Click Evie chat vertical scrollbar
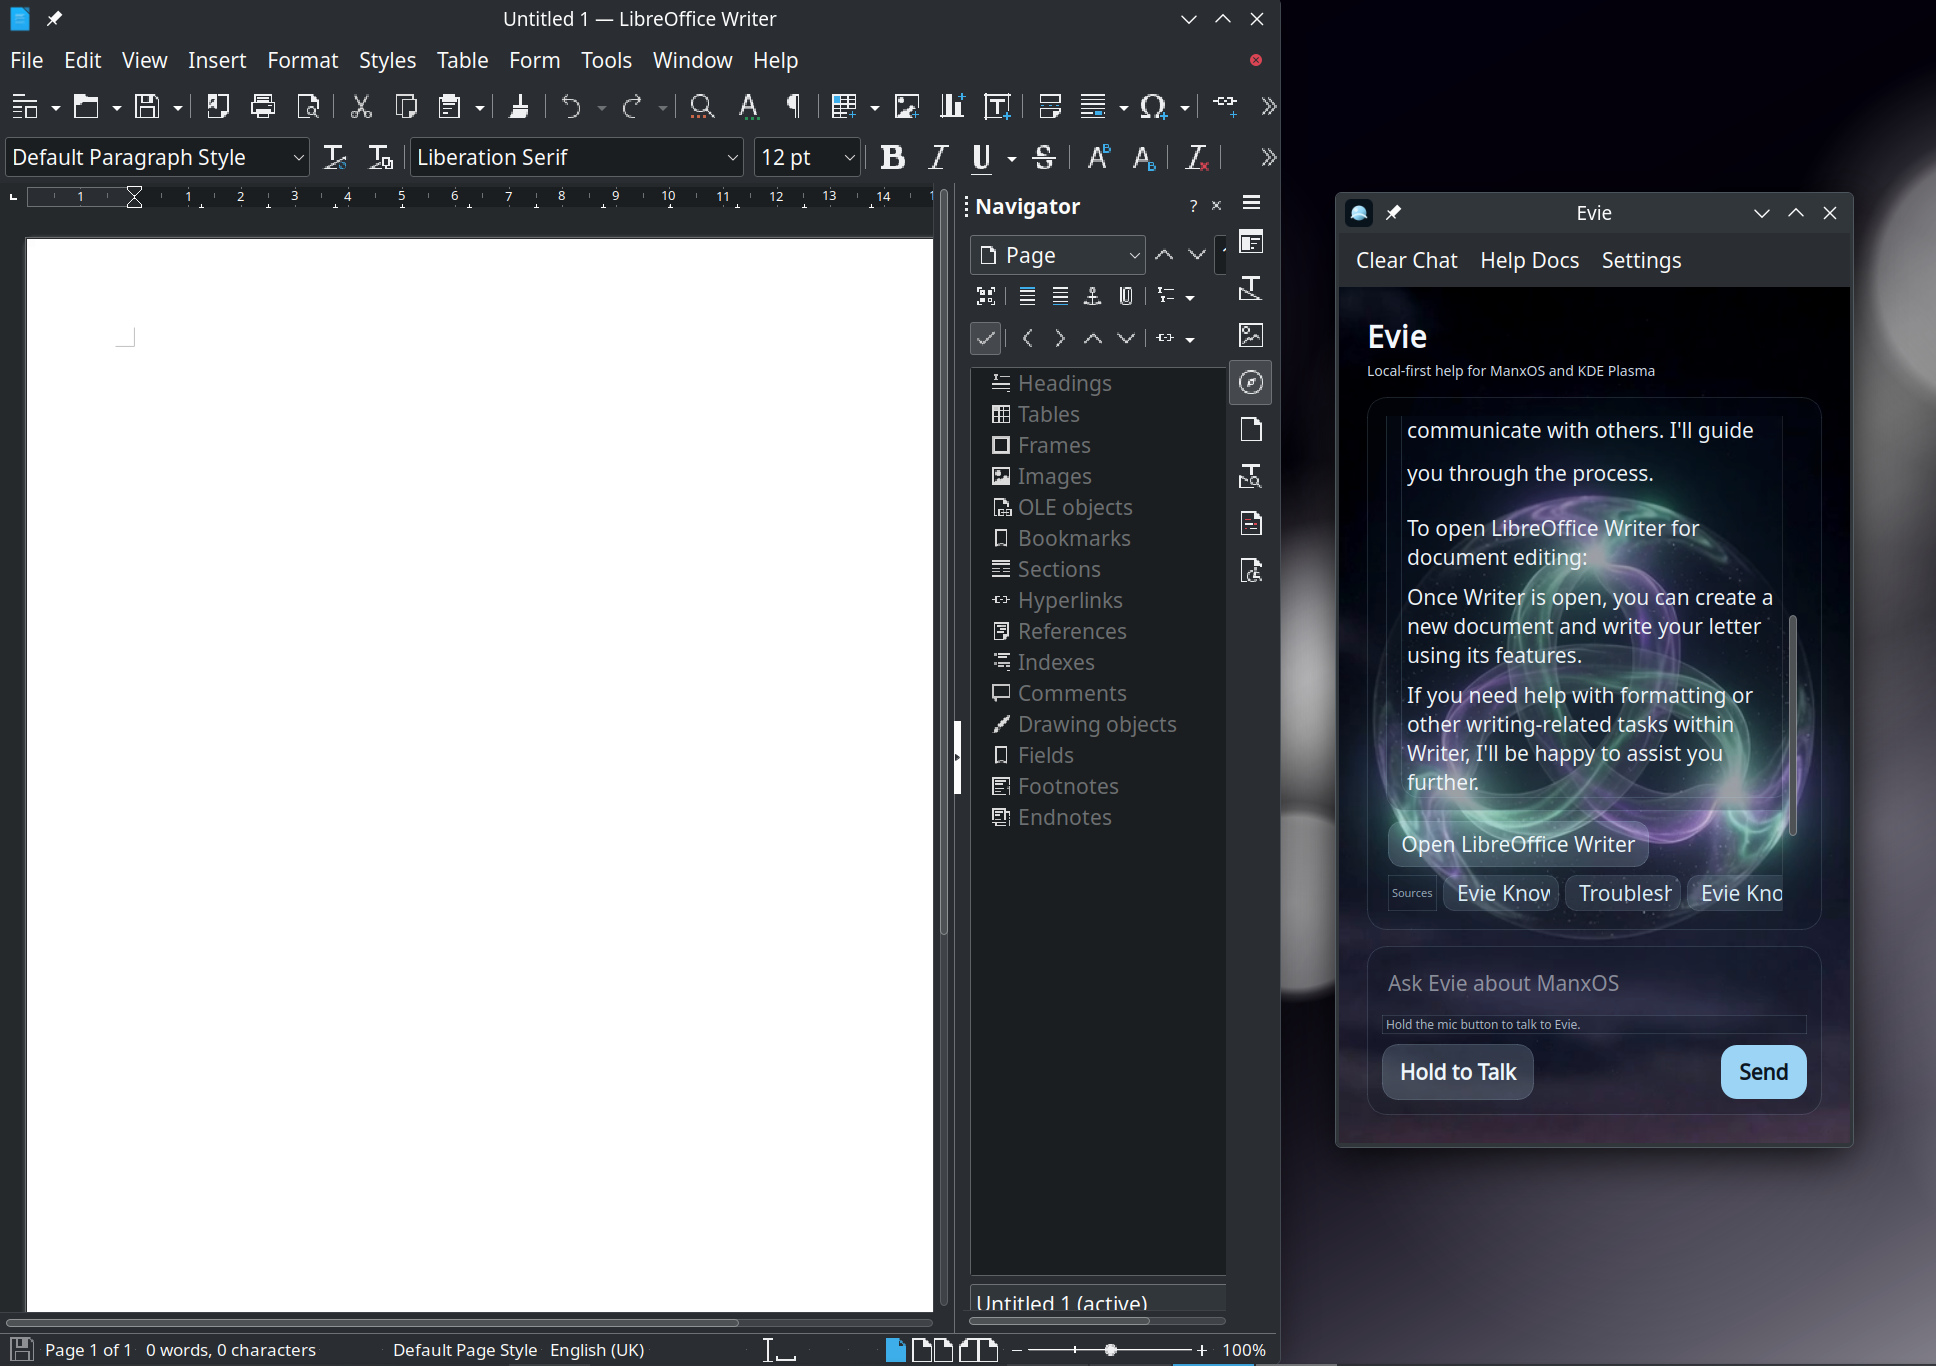 tap(1793, 725)
